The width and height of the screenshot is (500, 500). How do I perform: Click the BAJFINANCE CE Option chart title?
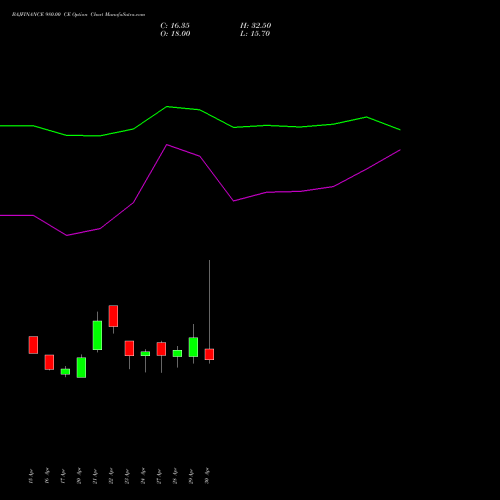coord(78,15)
